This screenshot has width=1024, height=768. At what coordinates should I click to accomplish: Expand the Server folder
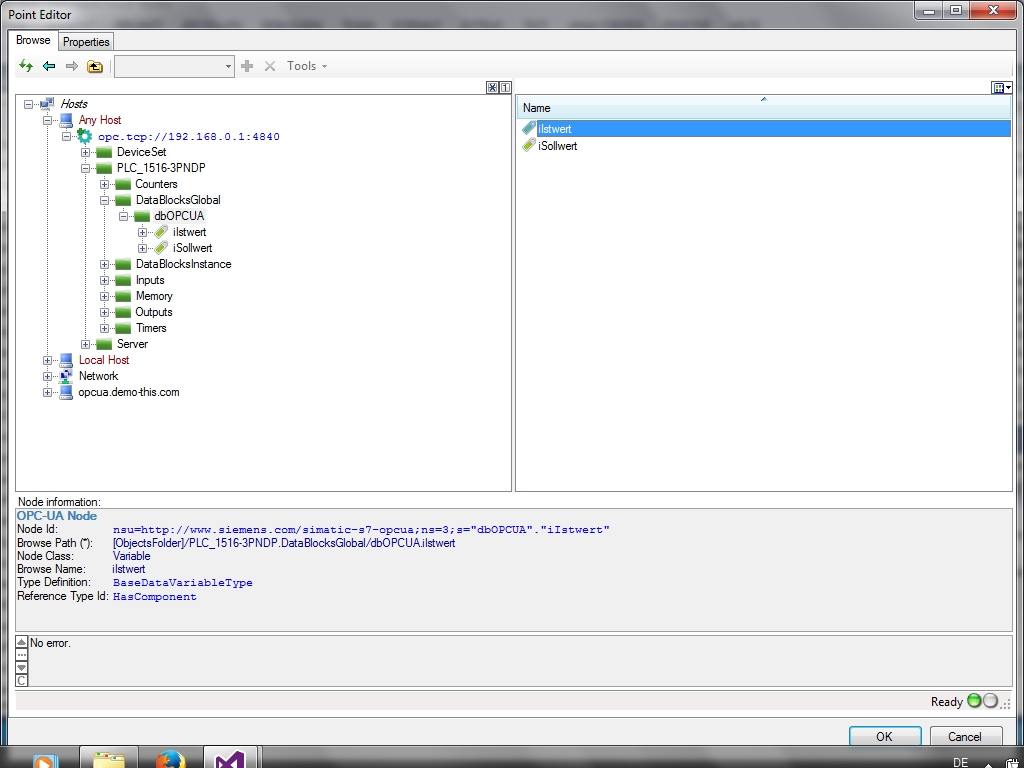click(x=85, y=344)
